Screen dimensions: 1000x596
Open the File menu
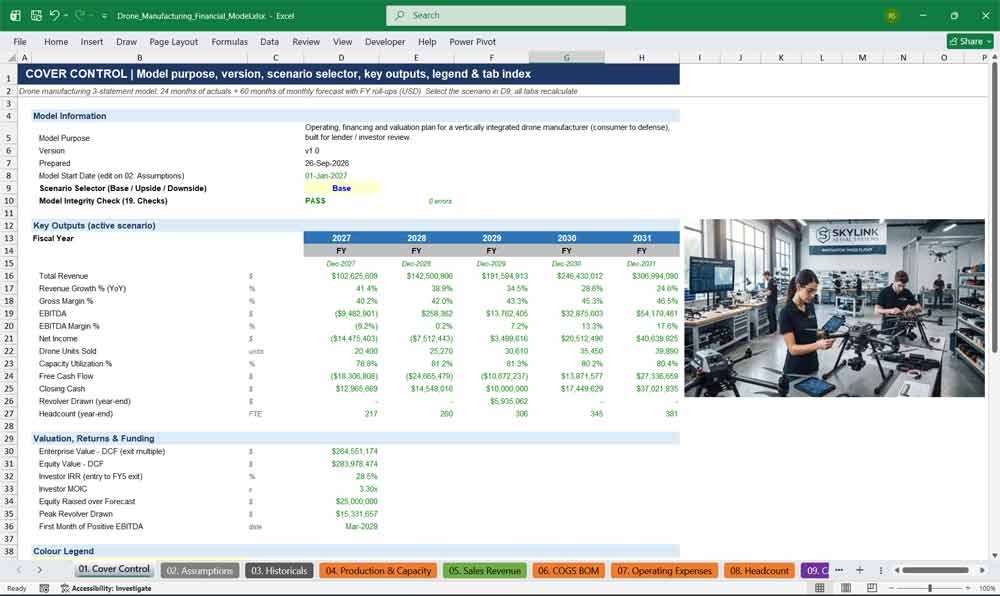(20, 41)
